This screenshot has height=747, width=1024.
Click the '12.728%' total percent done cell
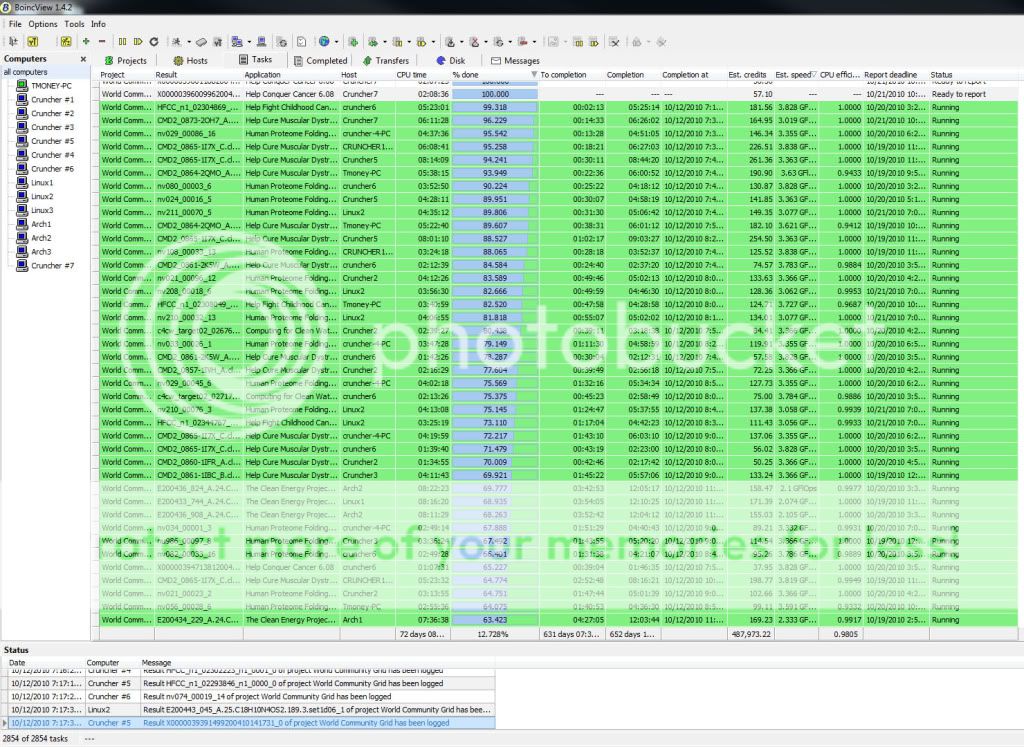pos(493,634)
